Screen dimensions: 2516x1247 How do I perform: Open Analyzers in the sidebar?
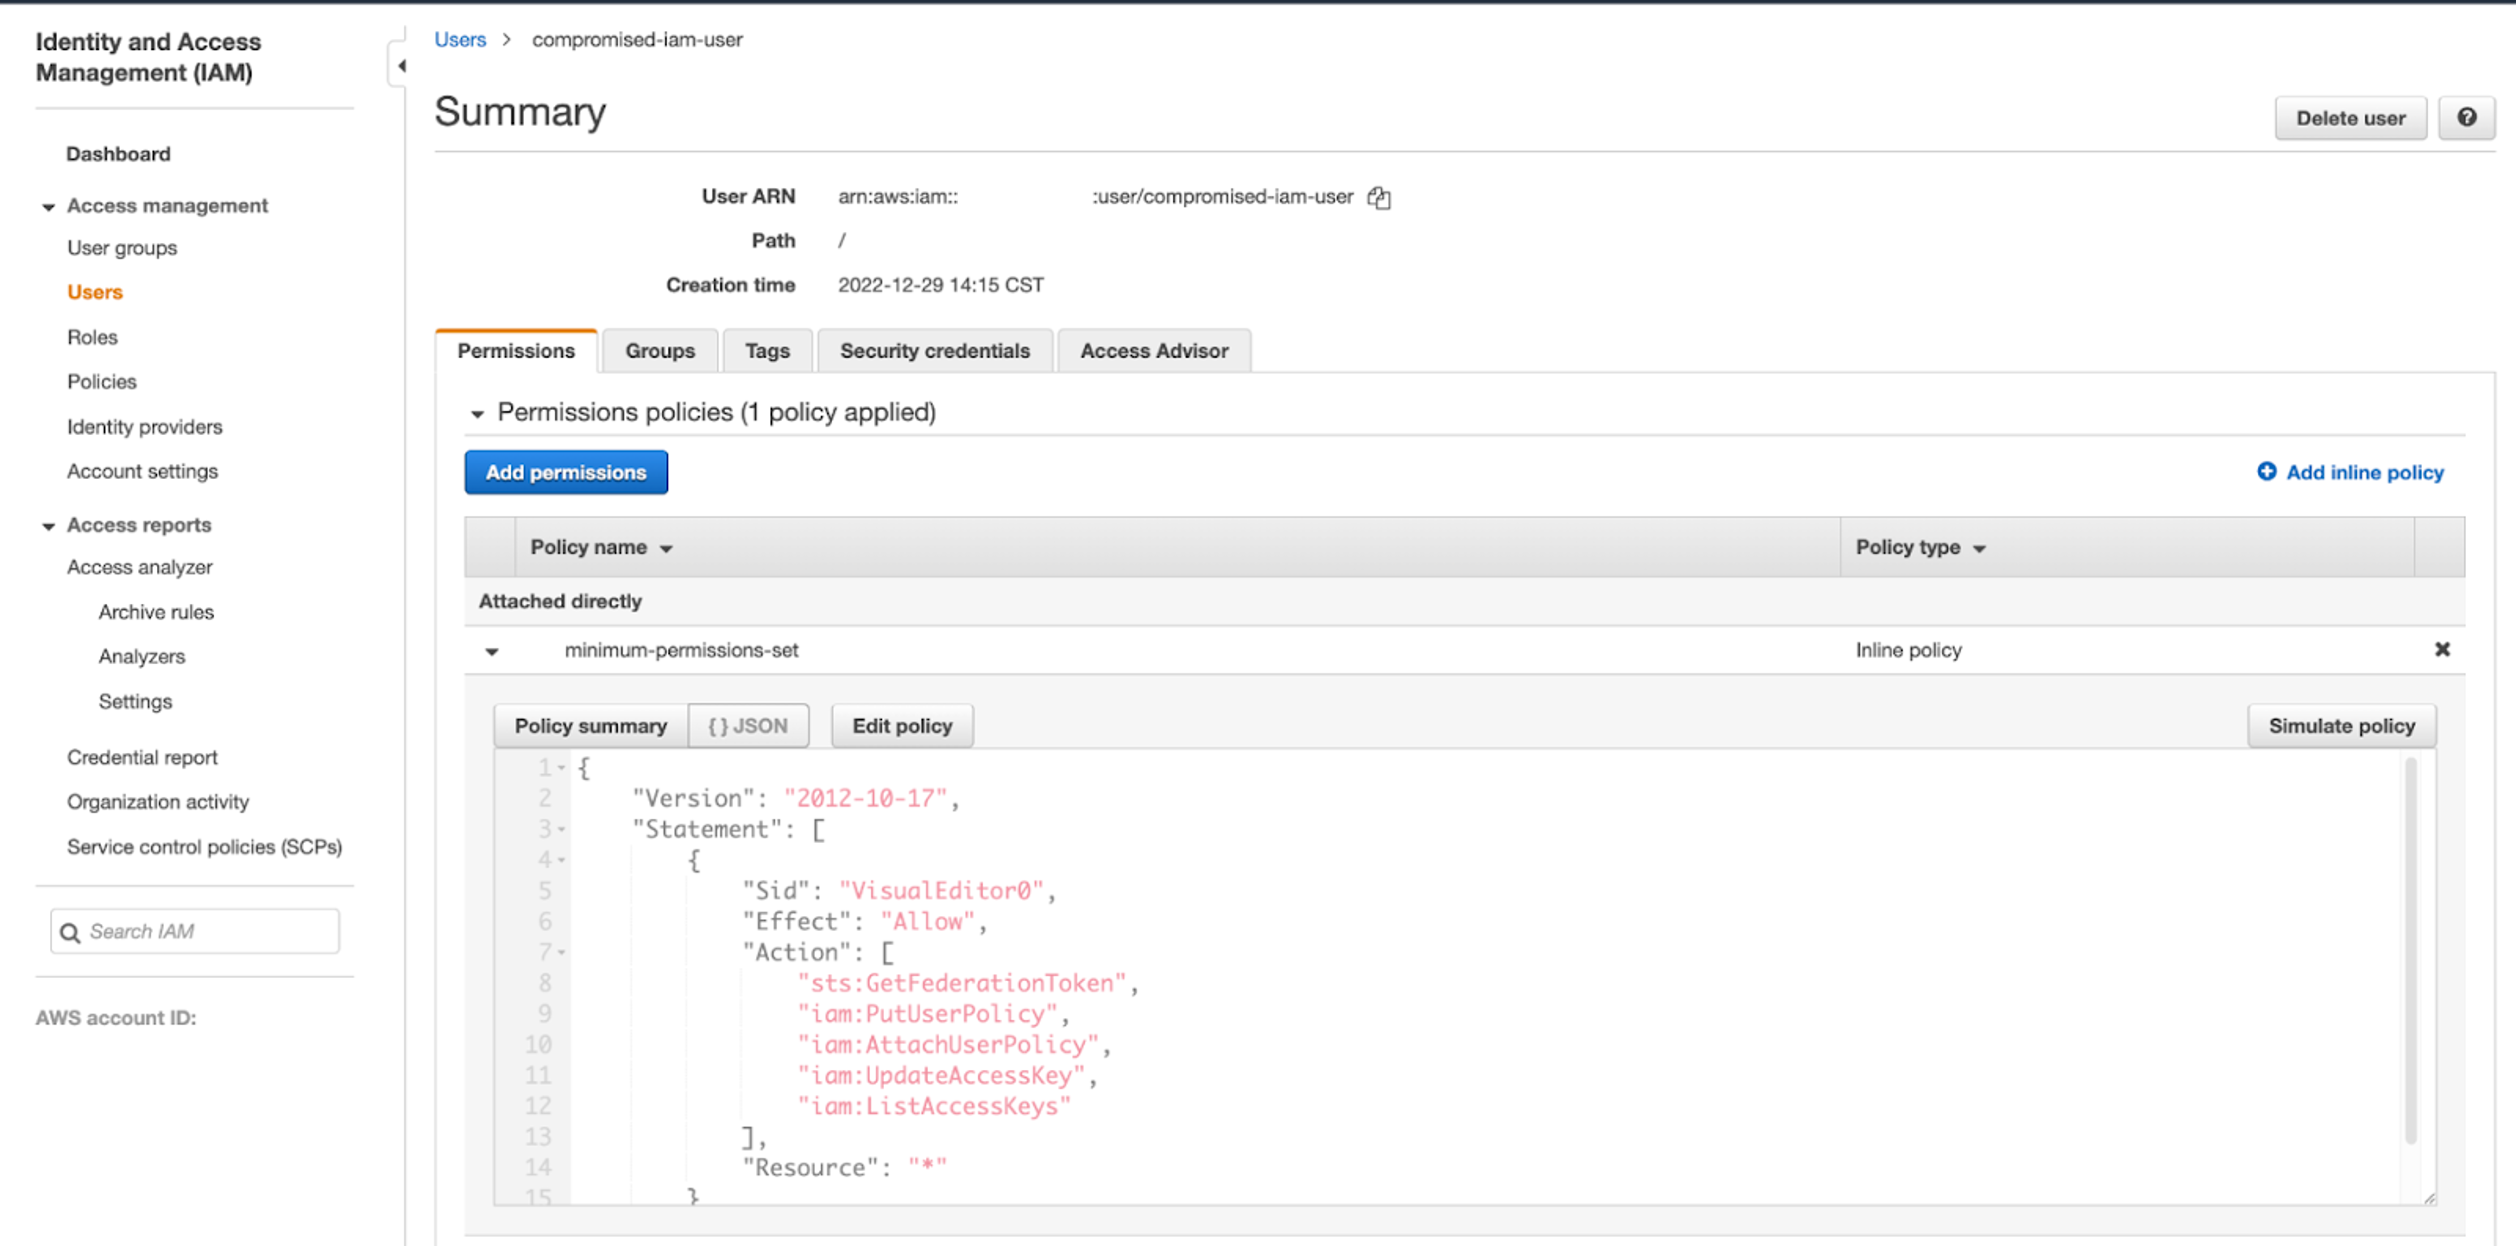[142, 657]
